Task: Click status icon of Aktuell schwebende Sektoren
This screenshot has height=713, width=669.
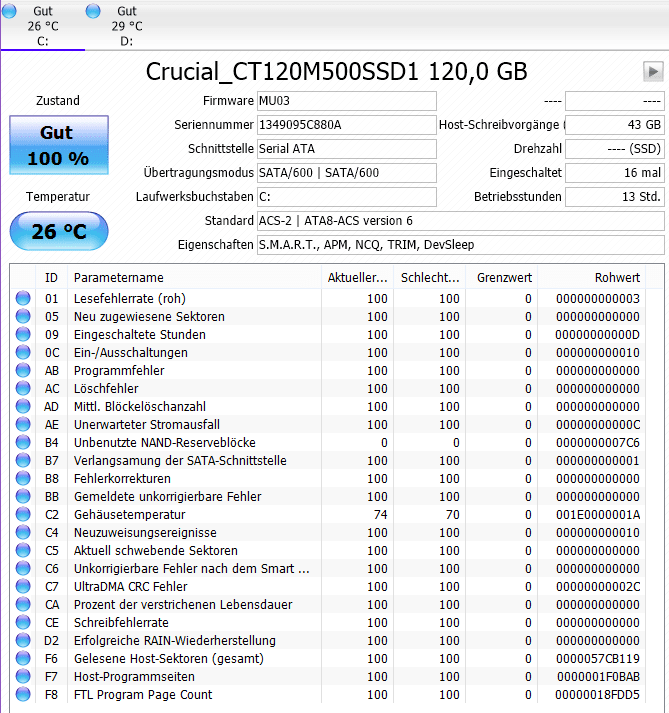Action: (23, 550)
